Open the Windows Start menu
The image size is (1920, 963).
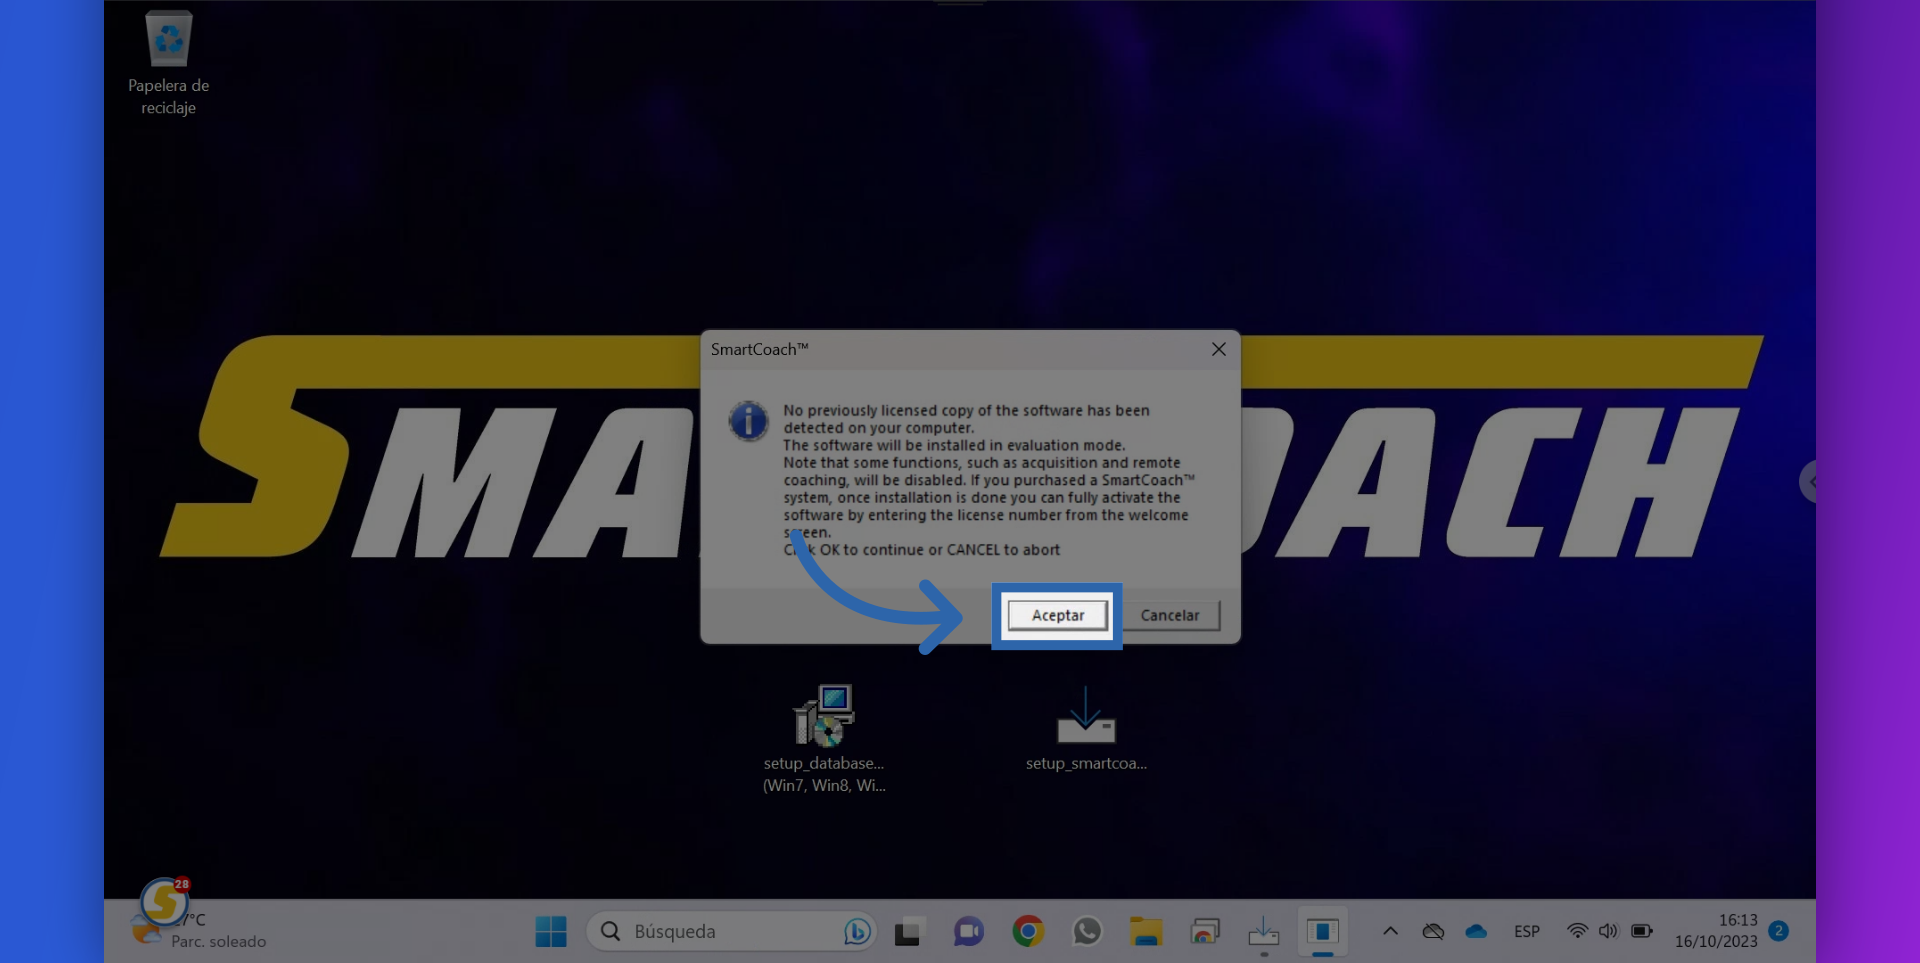point(551,931)
